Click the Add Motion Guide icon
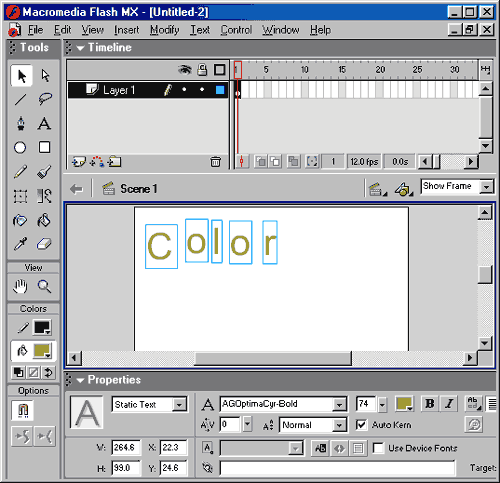The image size is (500, 483). 97,162
